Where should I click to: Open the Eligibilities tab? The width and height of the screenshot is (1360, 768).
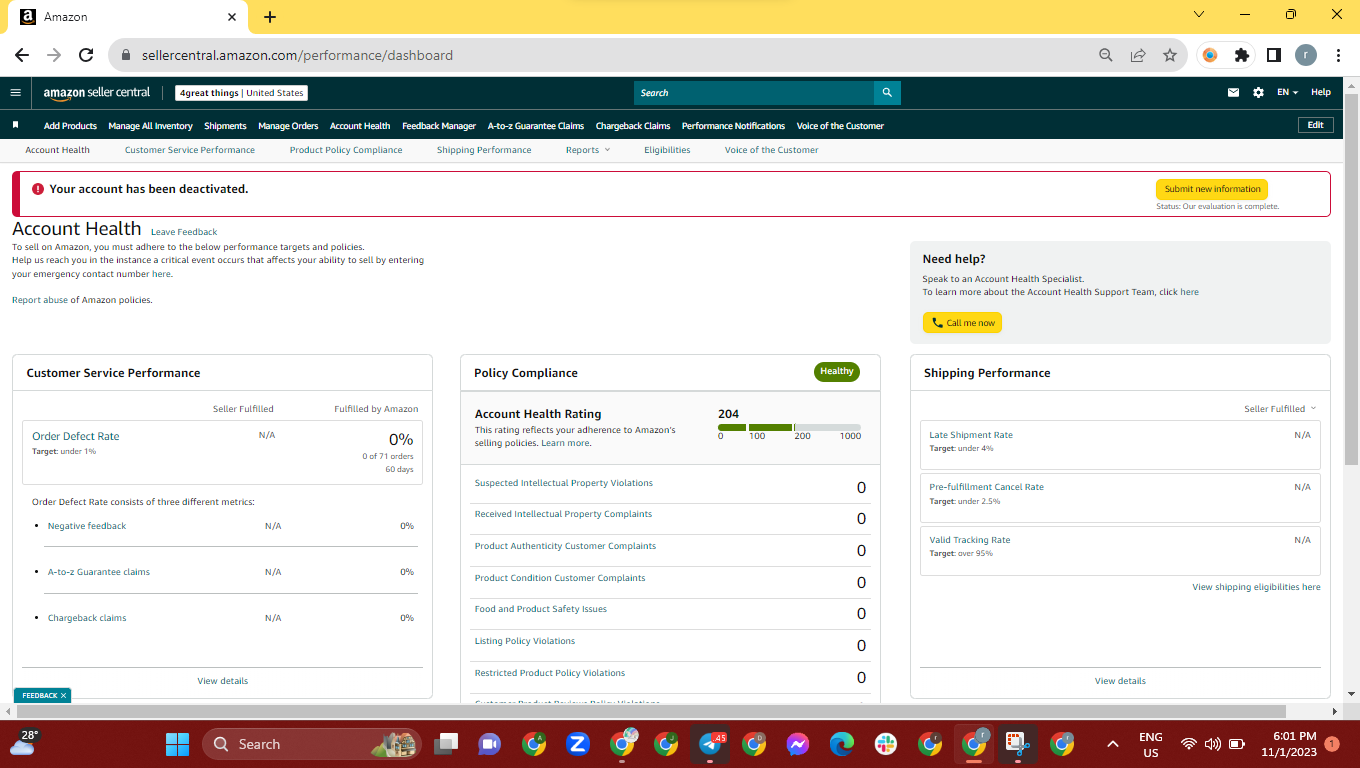tap(667, 150)
